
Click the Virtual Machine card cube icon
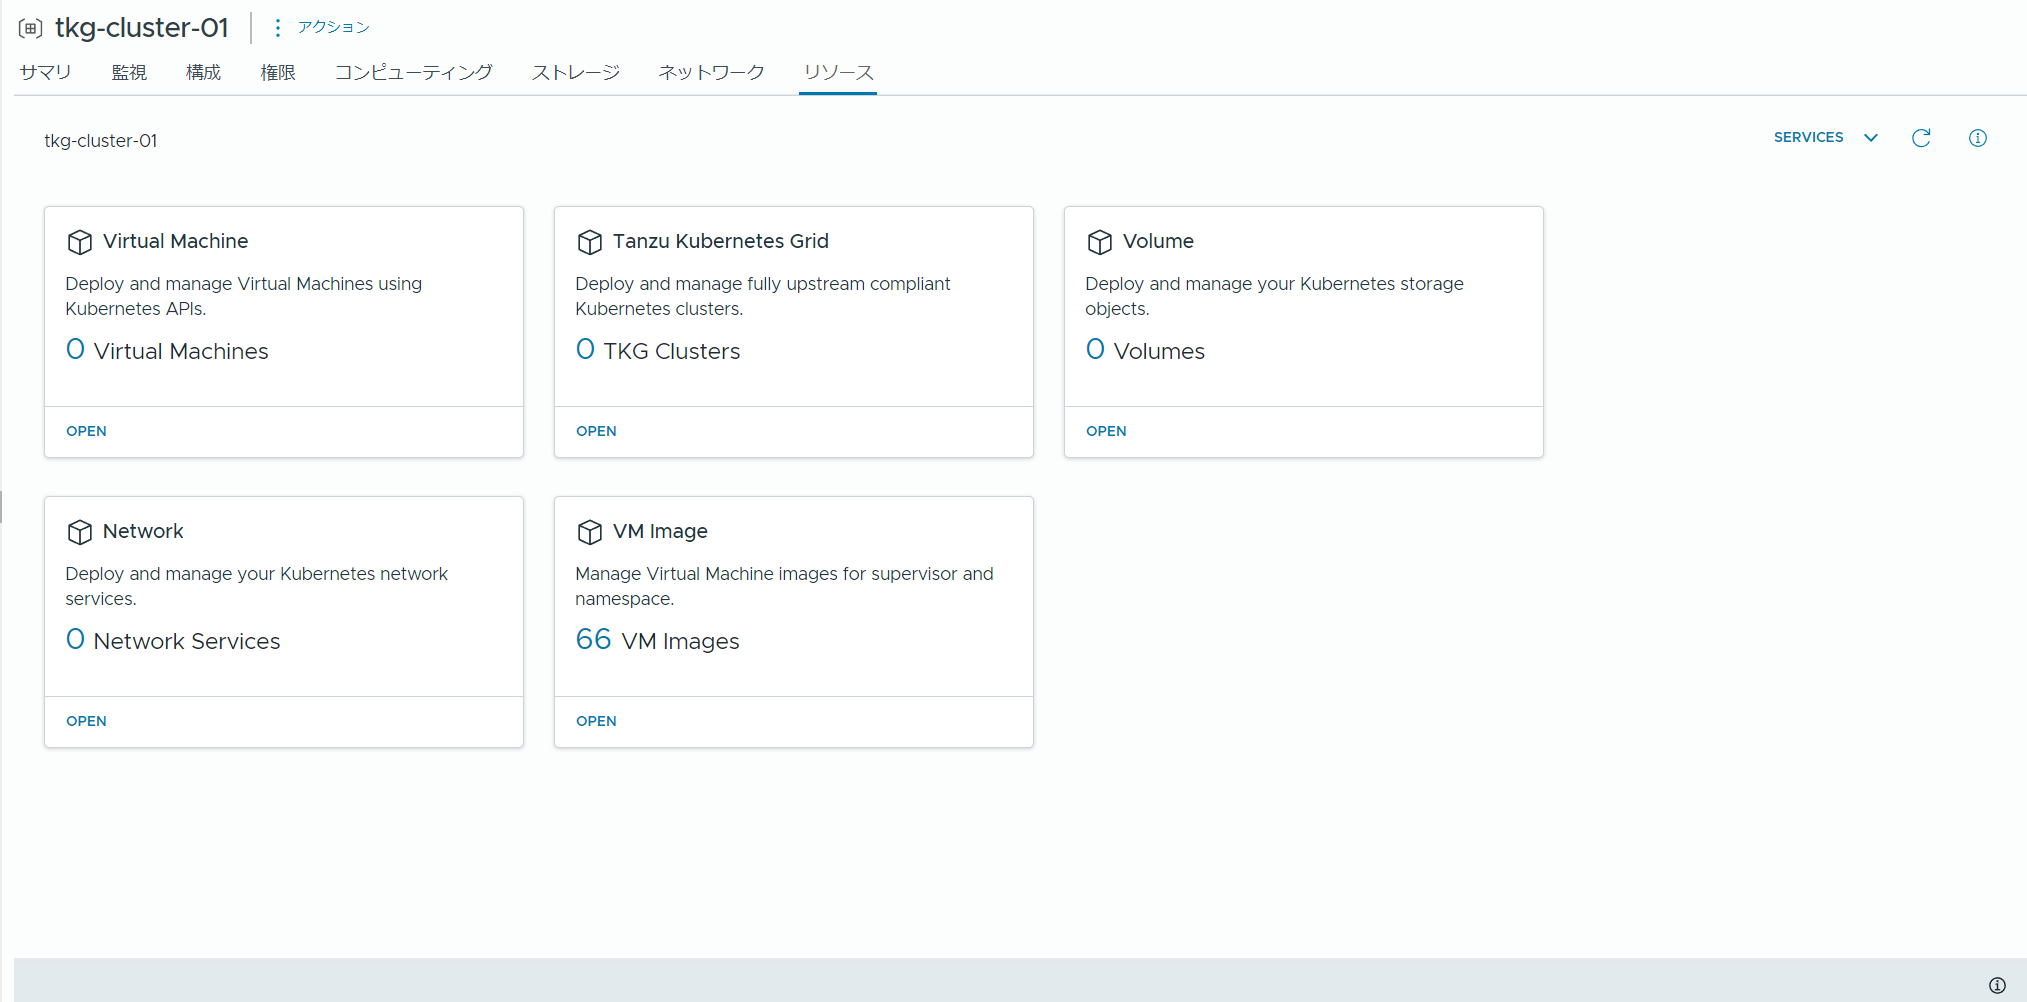click(x=80, y=241)
